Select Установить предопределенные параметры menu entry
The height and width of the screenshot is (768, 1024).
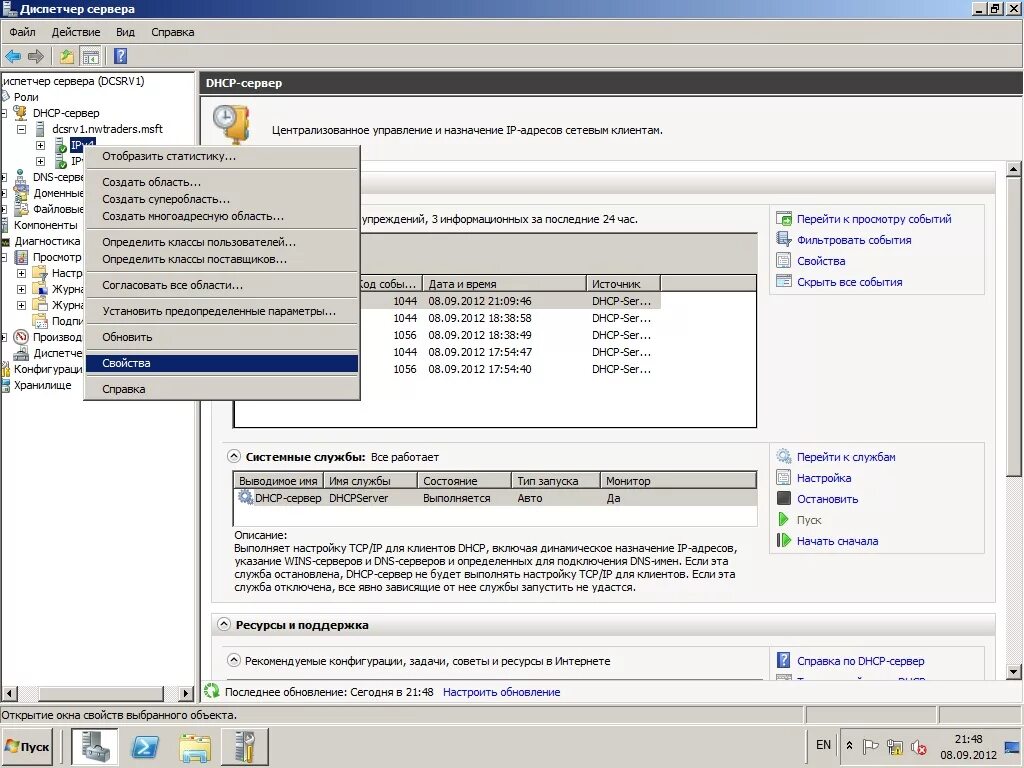pos(221,311)
